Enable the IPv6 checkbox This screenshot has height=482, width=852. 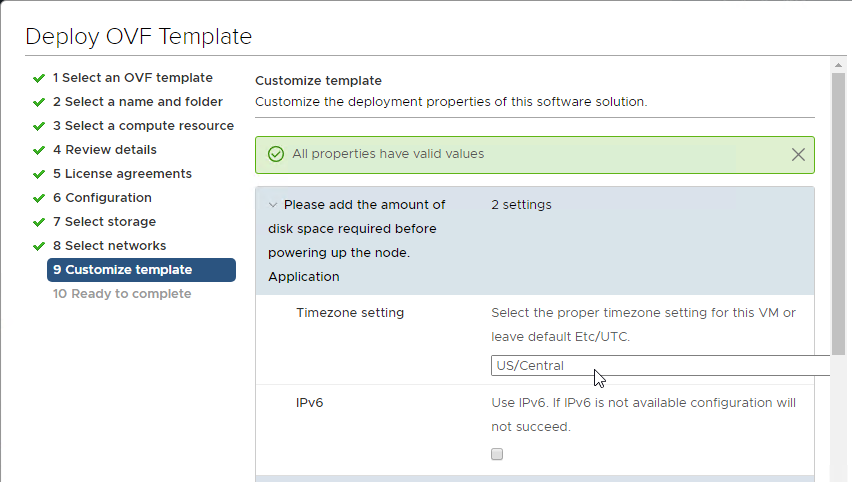coord(497,454)
